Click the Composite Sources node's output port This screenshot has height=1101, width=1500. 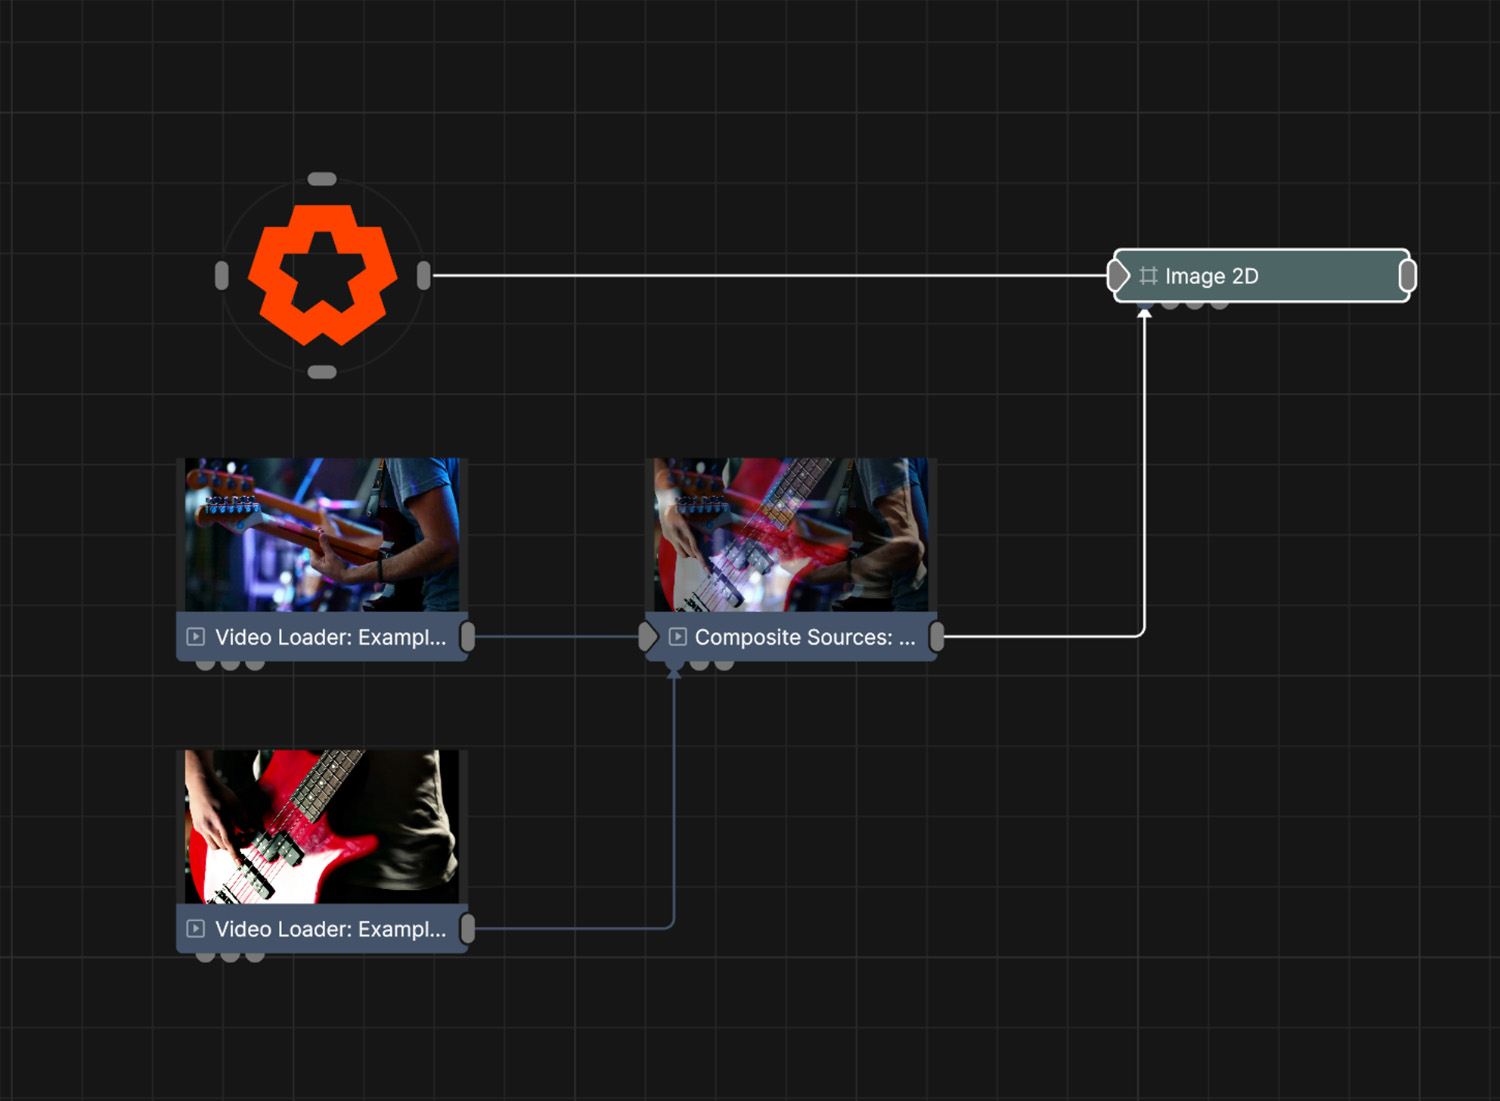pyautogui.click(x=937, y=636)
